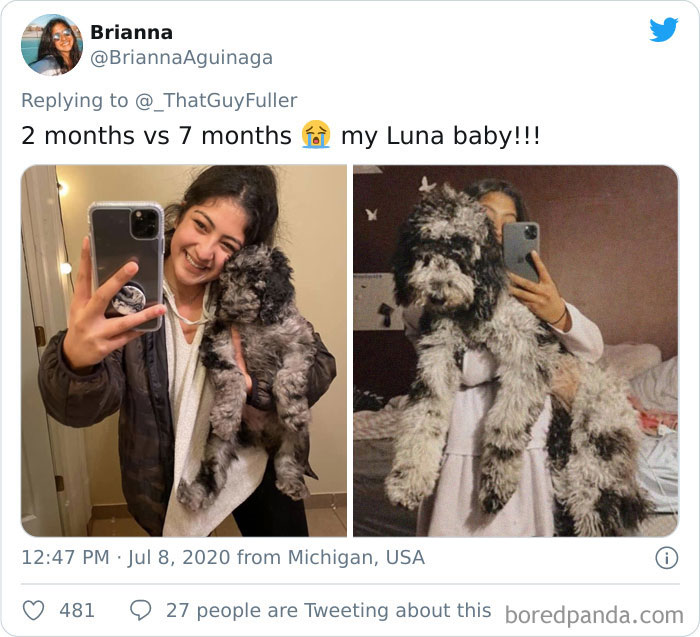Open Brianna's profile picture
This screenshot has height=637, width=700.
click(x=52, y=45)
